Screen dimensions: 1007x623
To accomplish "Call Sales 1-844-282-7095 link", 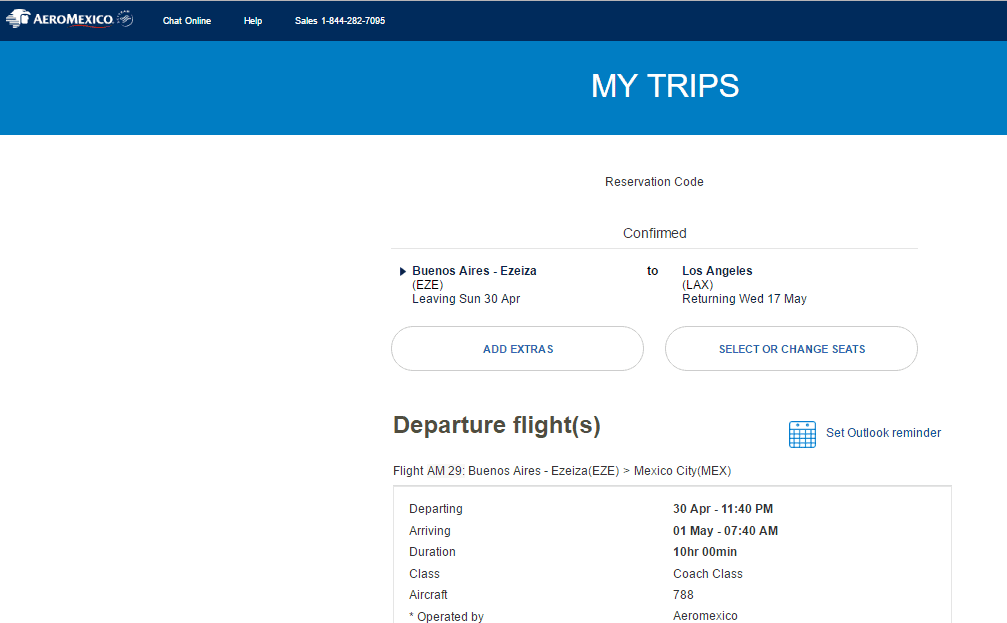I will 340,21.
